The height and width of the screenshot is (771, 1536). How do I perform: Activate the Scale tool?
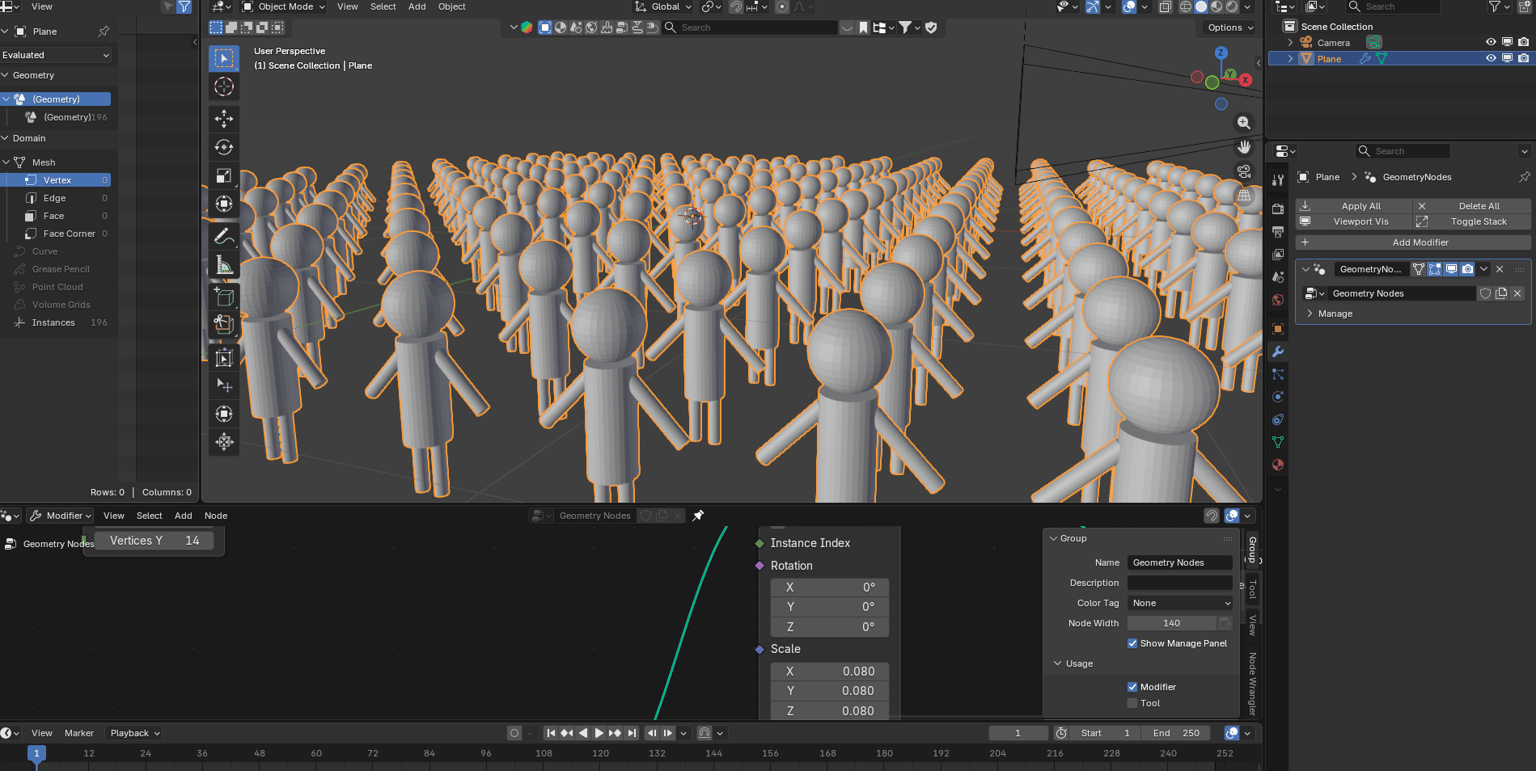[224, 176]
